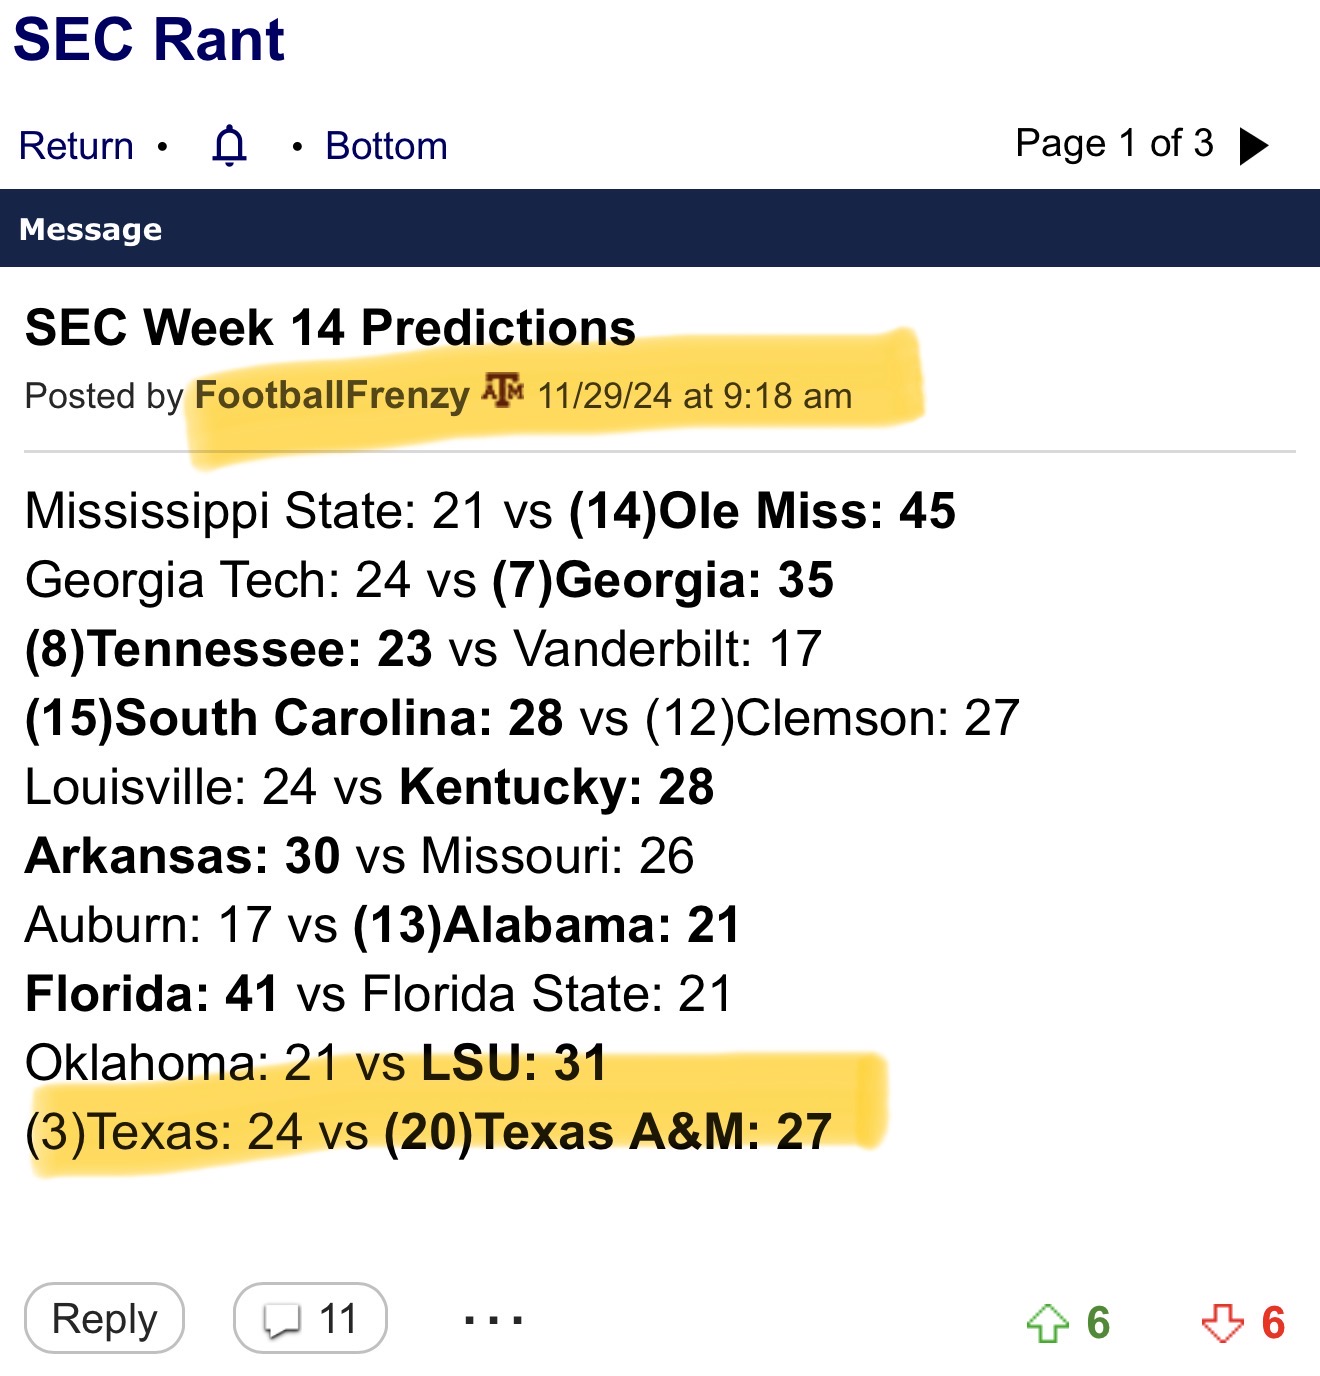Click the Page 1 of 3 indicator
This screenshot has width=1320, height=1376.
[1114, 144]
